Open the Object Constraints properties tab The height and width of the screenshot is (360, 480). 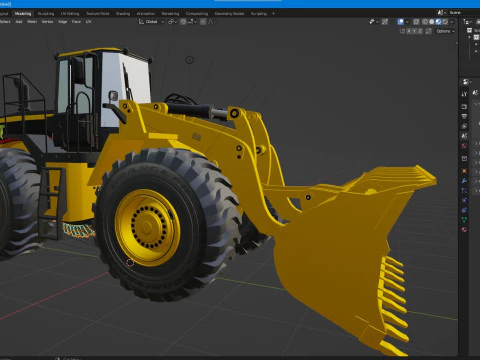point(464,210)
